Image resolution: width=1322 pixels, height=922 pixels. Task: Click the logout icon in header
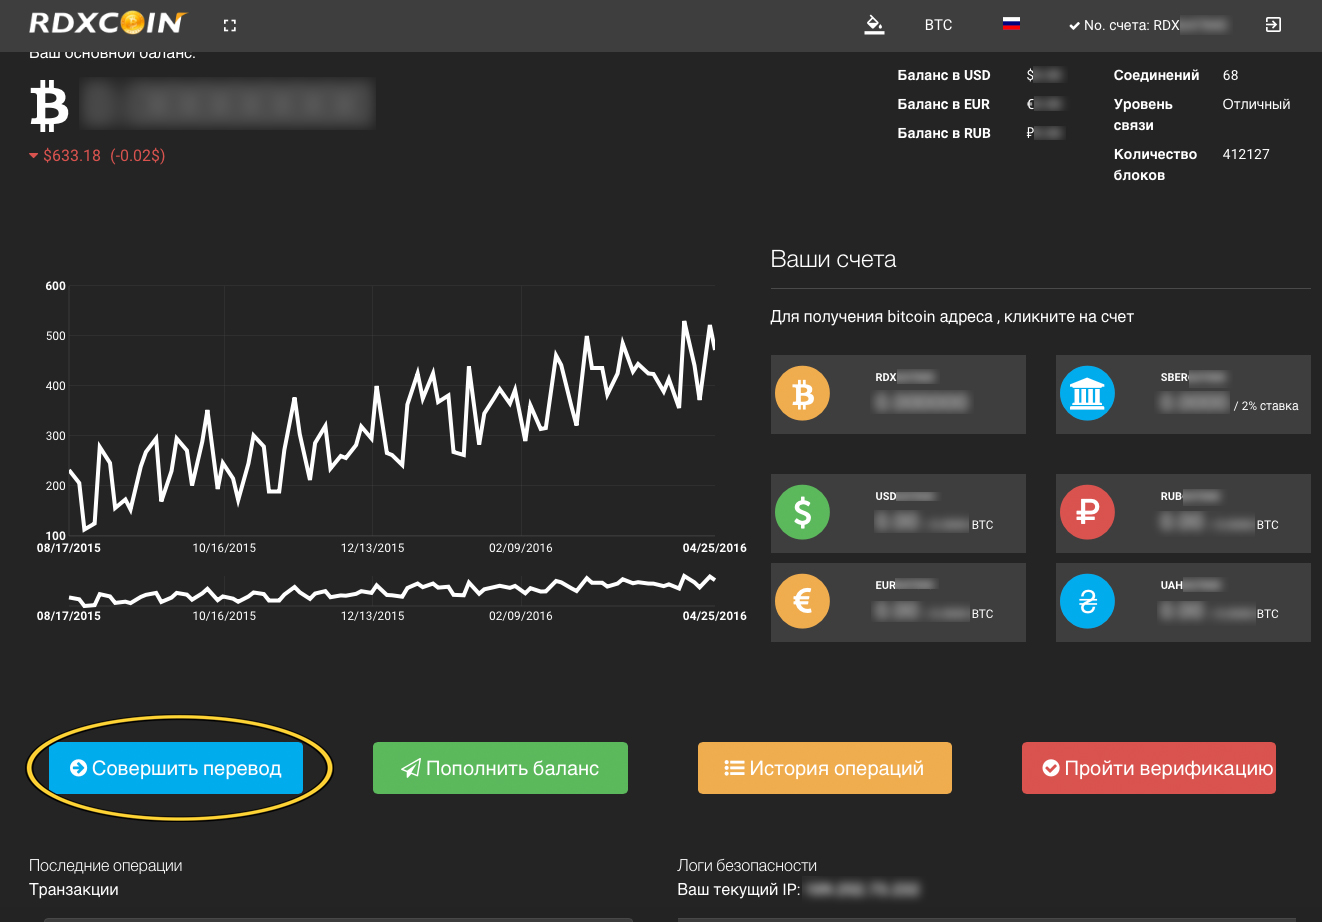click(x=1273, y=25)
